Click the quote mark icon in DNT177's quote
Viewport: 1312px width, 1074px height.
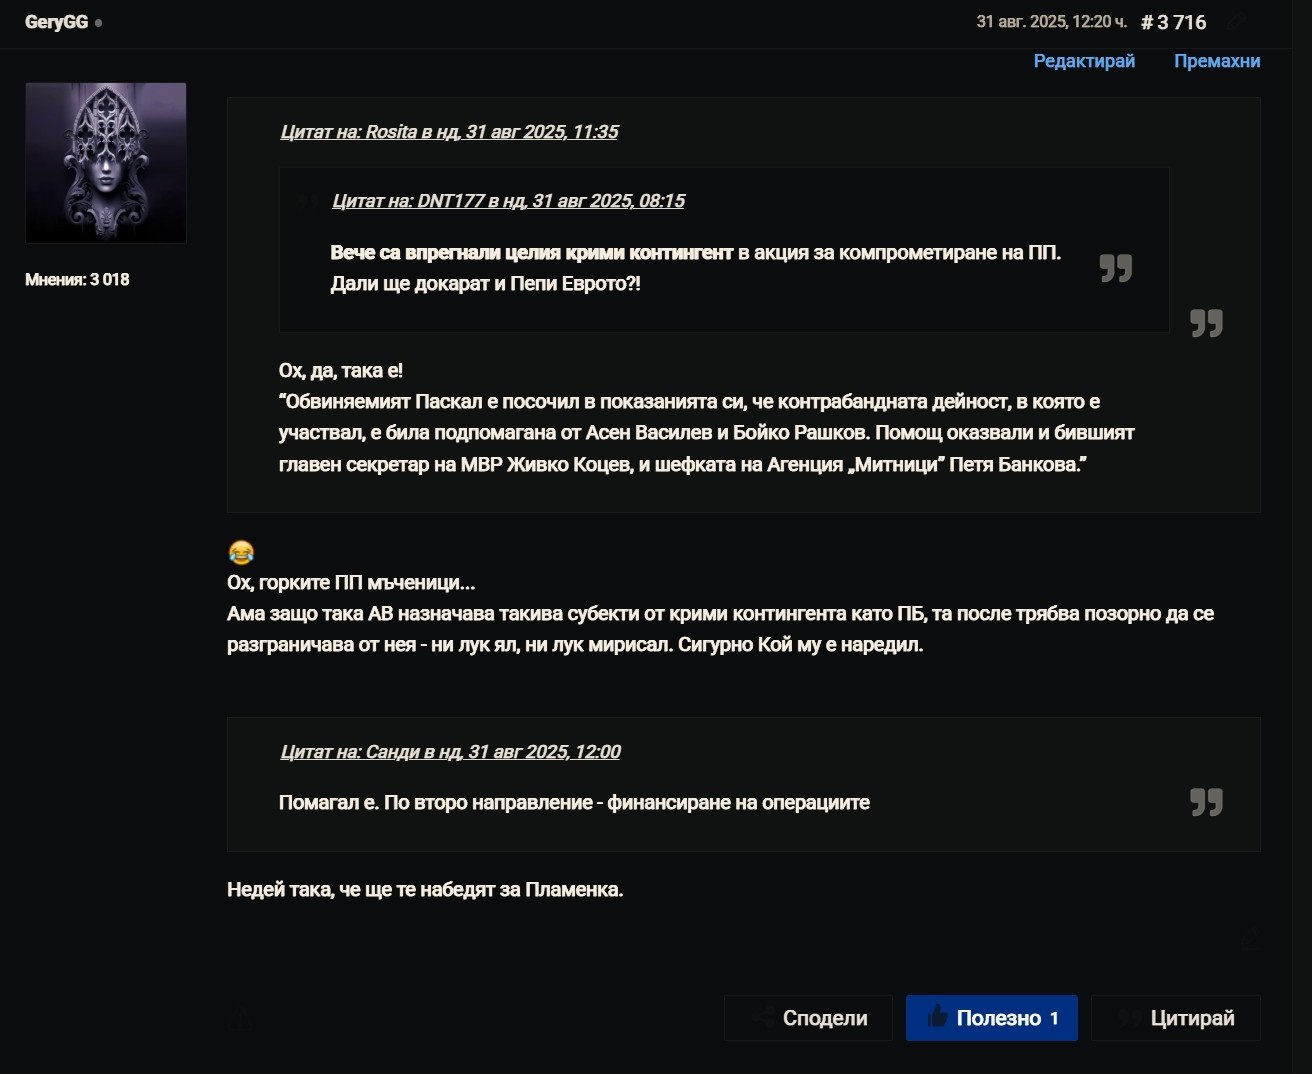(x=1115, y=268)
